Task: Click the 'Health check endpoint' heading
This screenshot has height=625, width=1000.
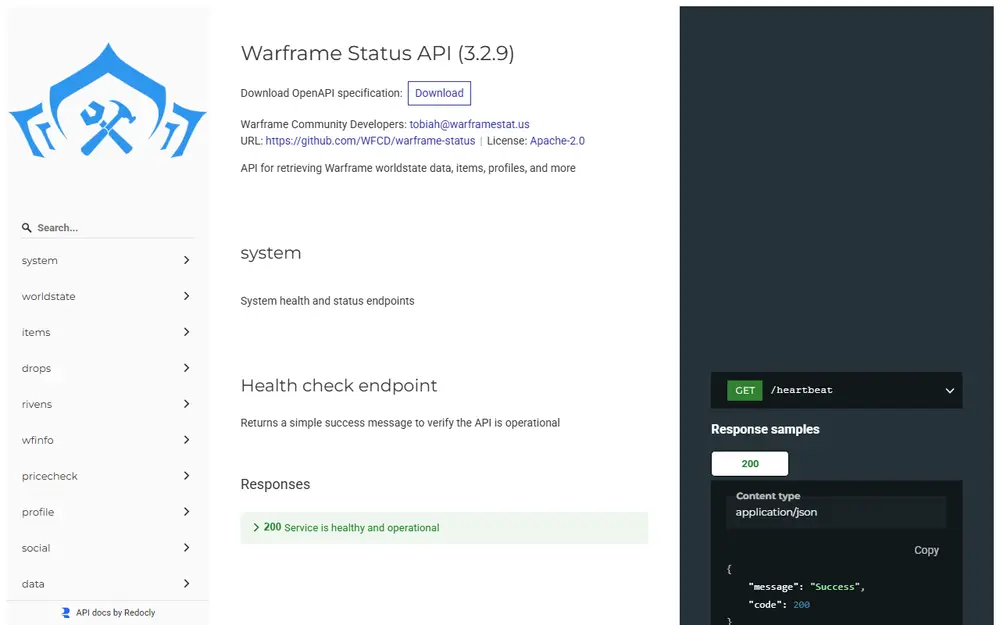Action: pyautogui.click(x=339, y=386)
